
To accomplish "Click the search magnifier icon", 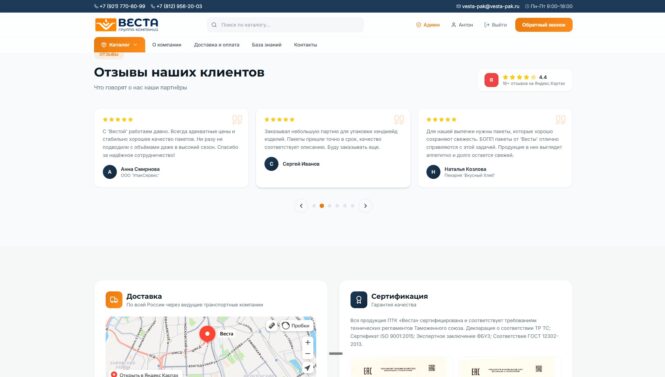I will pos(214,25).
